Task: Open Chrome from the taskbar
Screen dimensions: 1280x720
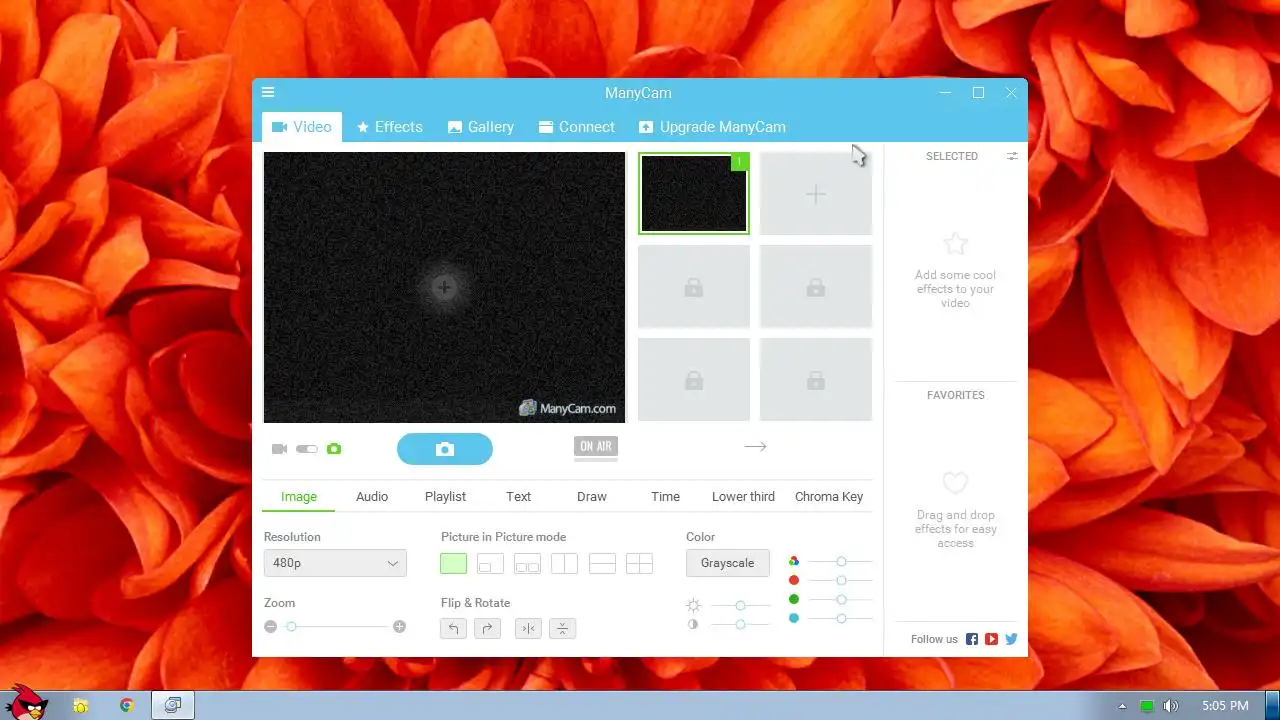Action: point(127,705)
